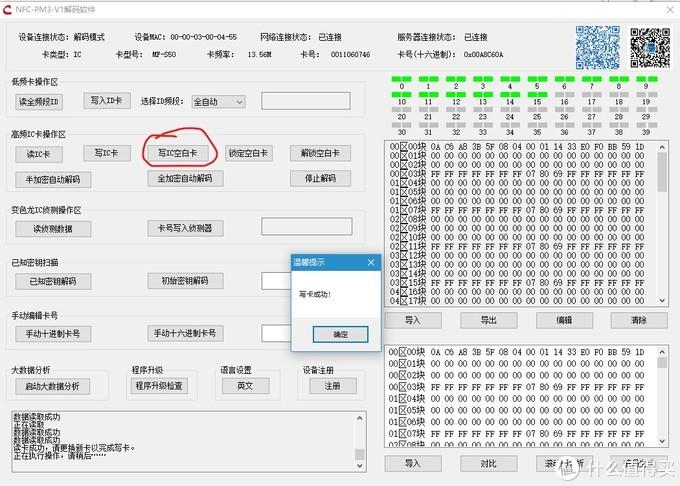This screenshot has height=486, width=680.
Task: Click the 读IC卡 button
Action: (39, 154)
